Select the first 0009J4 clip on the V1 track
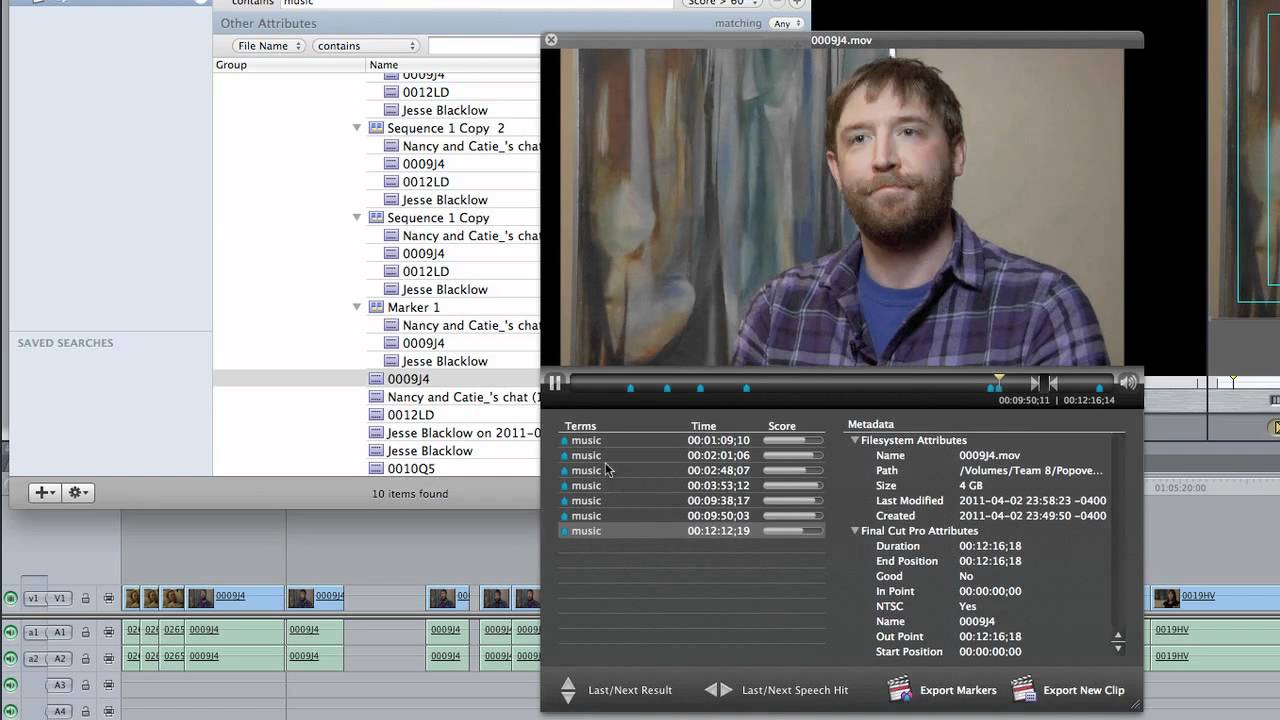This screenshot has width=1280, height=720. [x=235, y=598]
